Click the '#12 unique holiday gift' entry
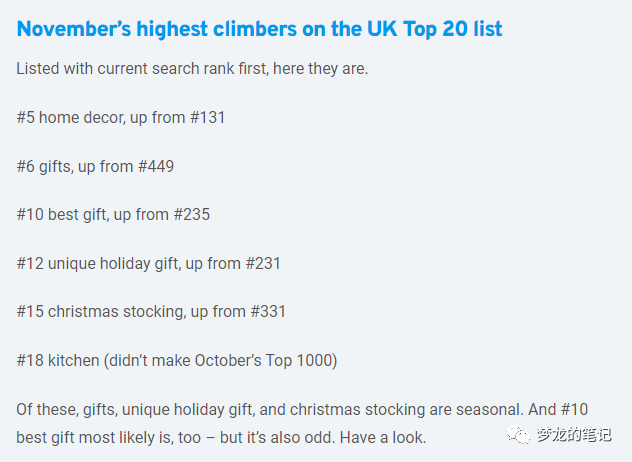Screen dimensions: 632x462 click(148, 263)
